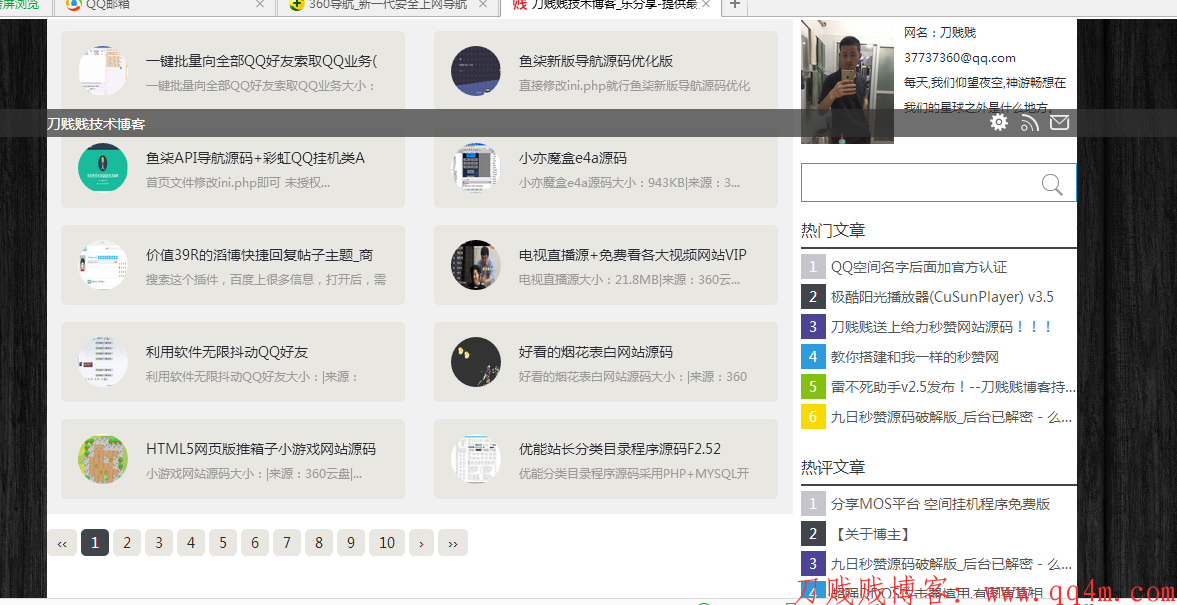Open hot article QQ空间名字后面加官方认证
The image size is (1177, 605).
[919, 266]
